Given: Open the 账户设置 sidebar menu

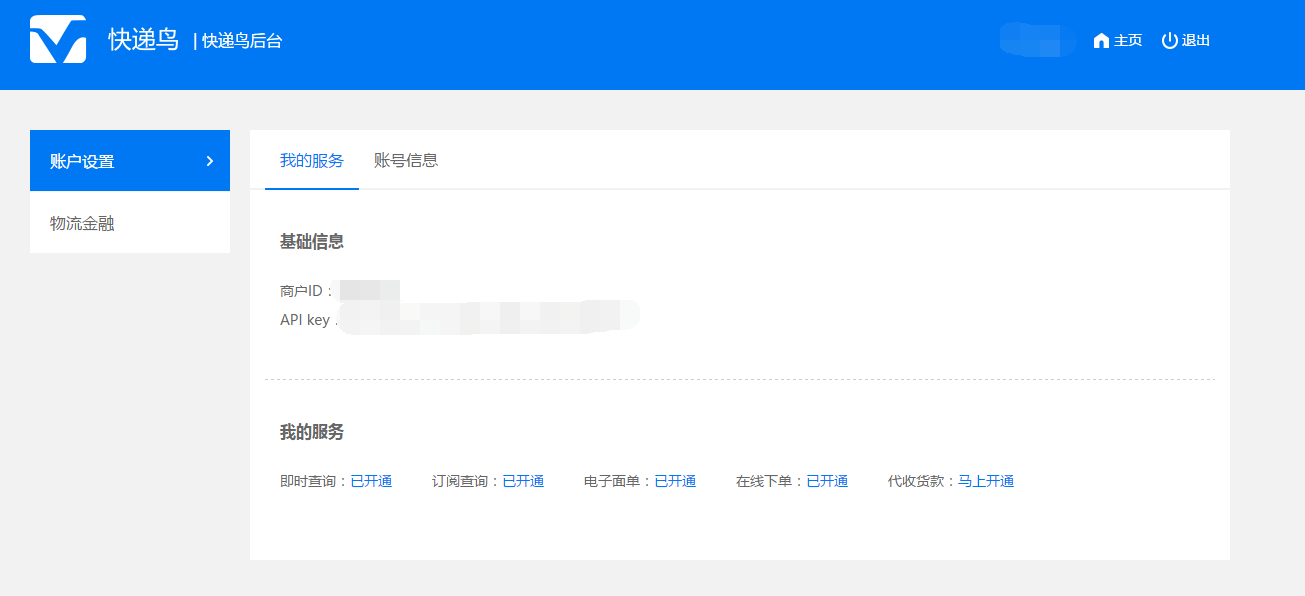Looking at the screenshot, I should click(130, 161).
